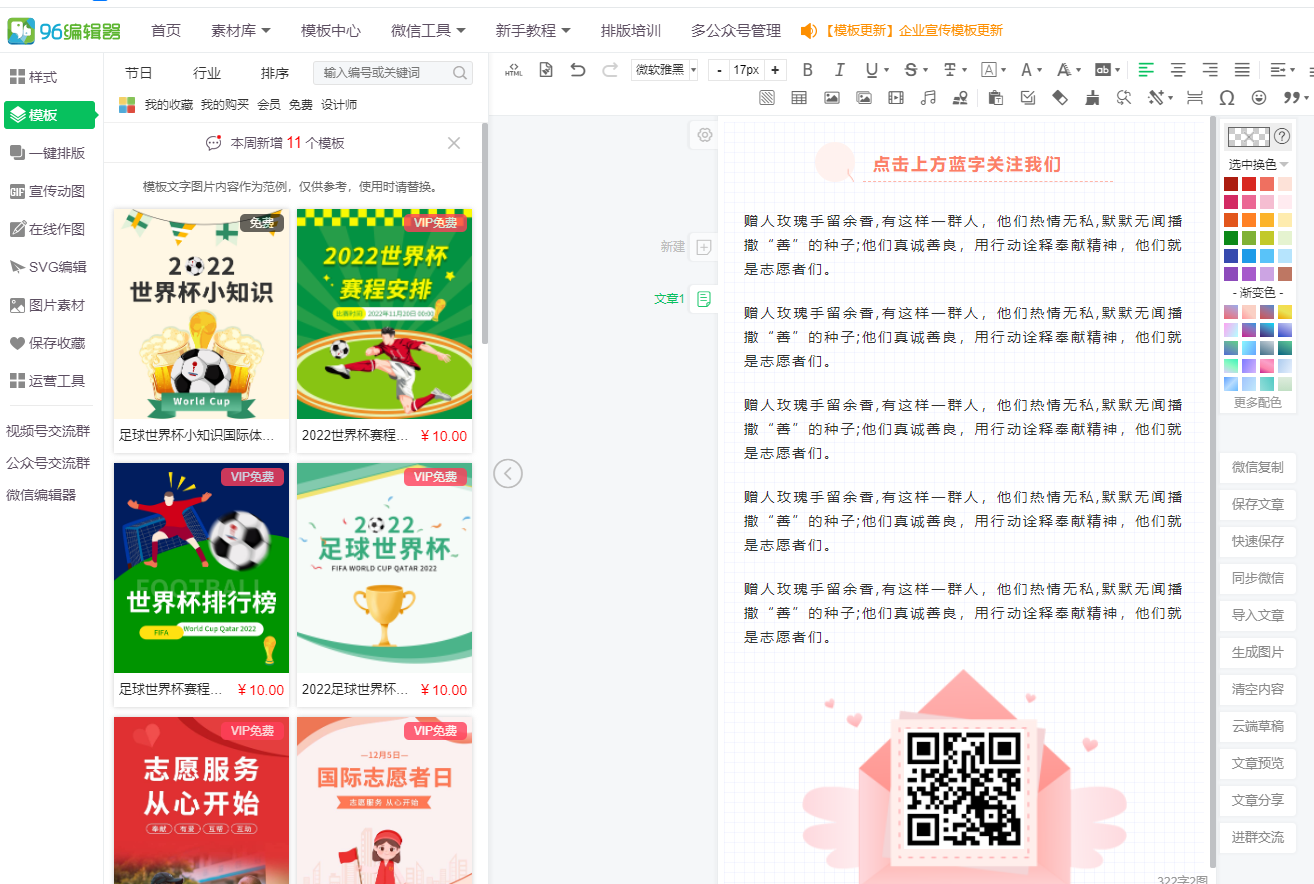
Task: Open 多公众号管理
Action: pyautogui.click(x=736, y=31)
